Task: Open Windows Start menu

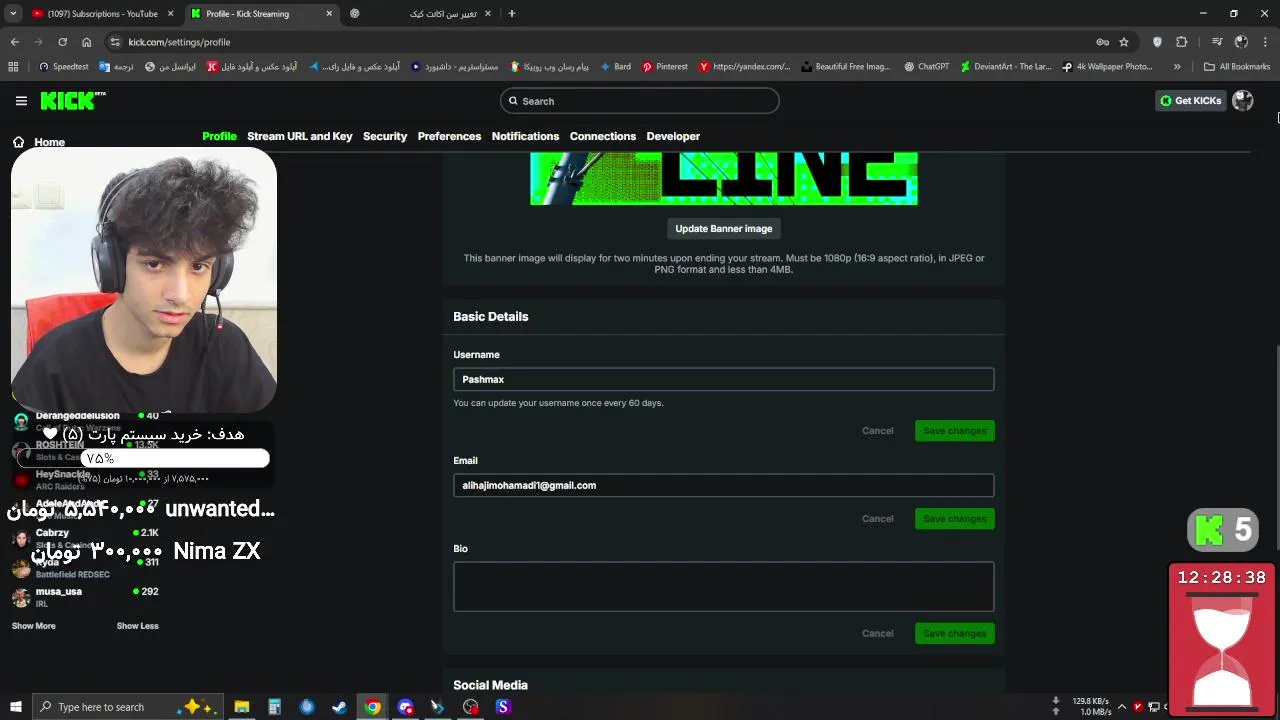Action: click(15, 707)
